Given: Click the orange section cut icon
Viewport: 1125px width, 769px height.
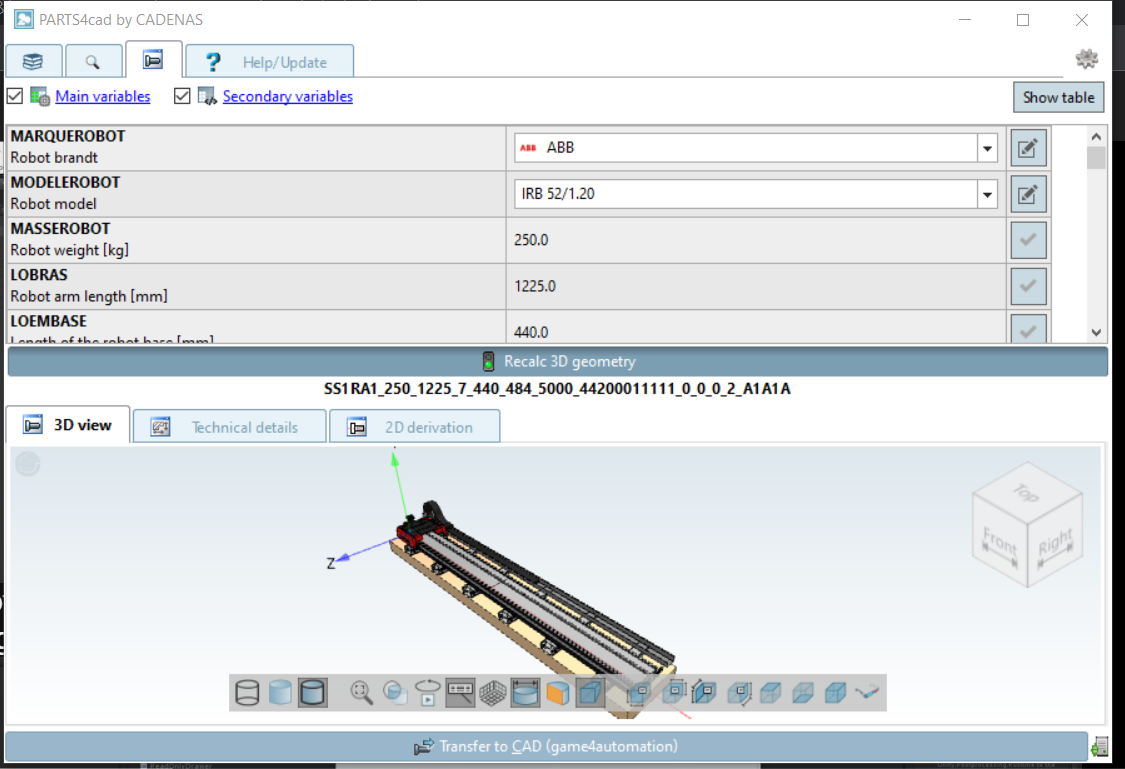Looking at the screenshot, I should pyautogui.click(x=557, y=693).
